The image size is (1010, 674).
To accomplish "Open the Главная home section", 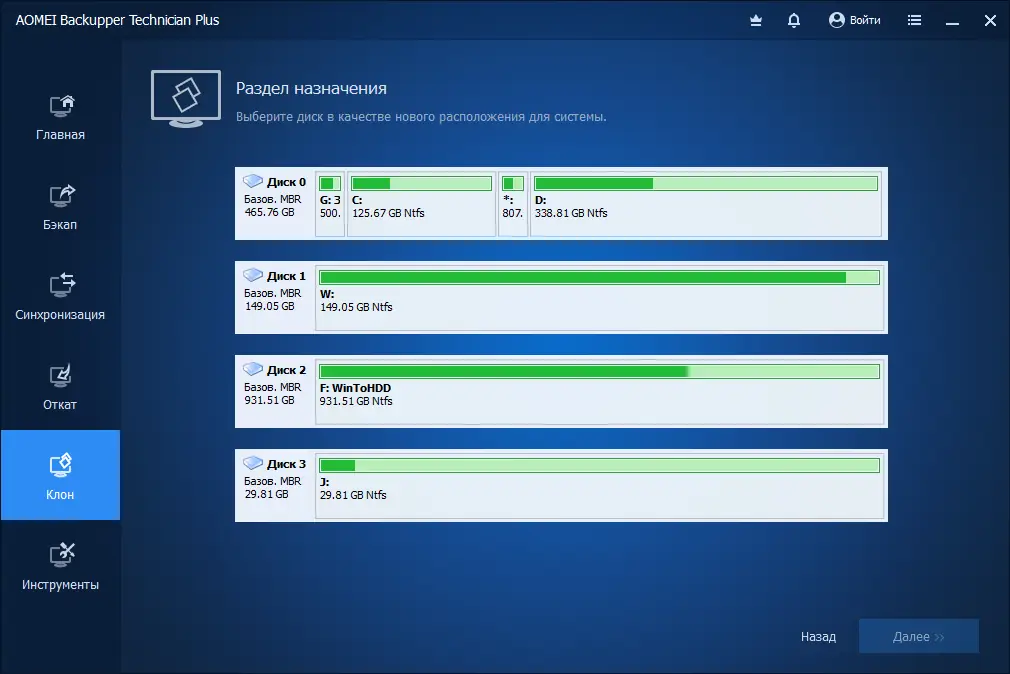I will coord(60,117).
